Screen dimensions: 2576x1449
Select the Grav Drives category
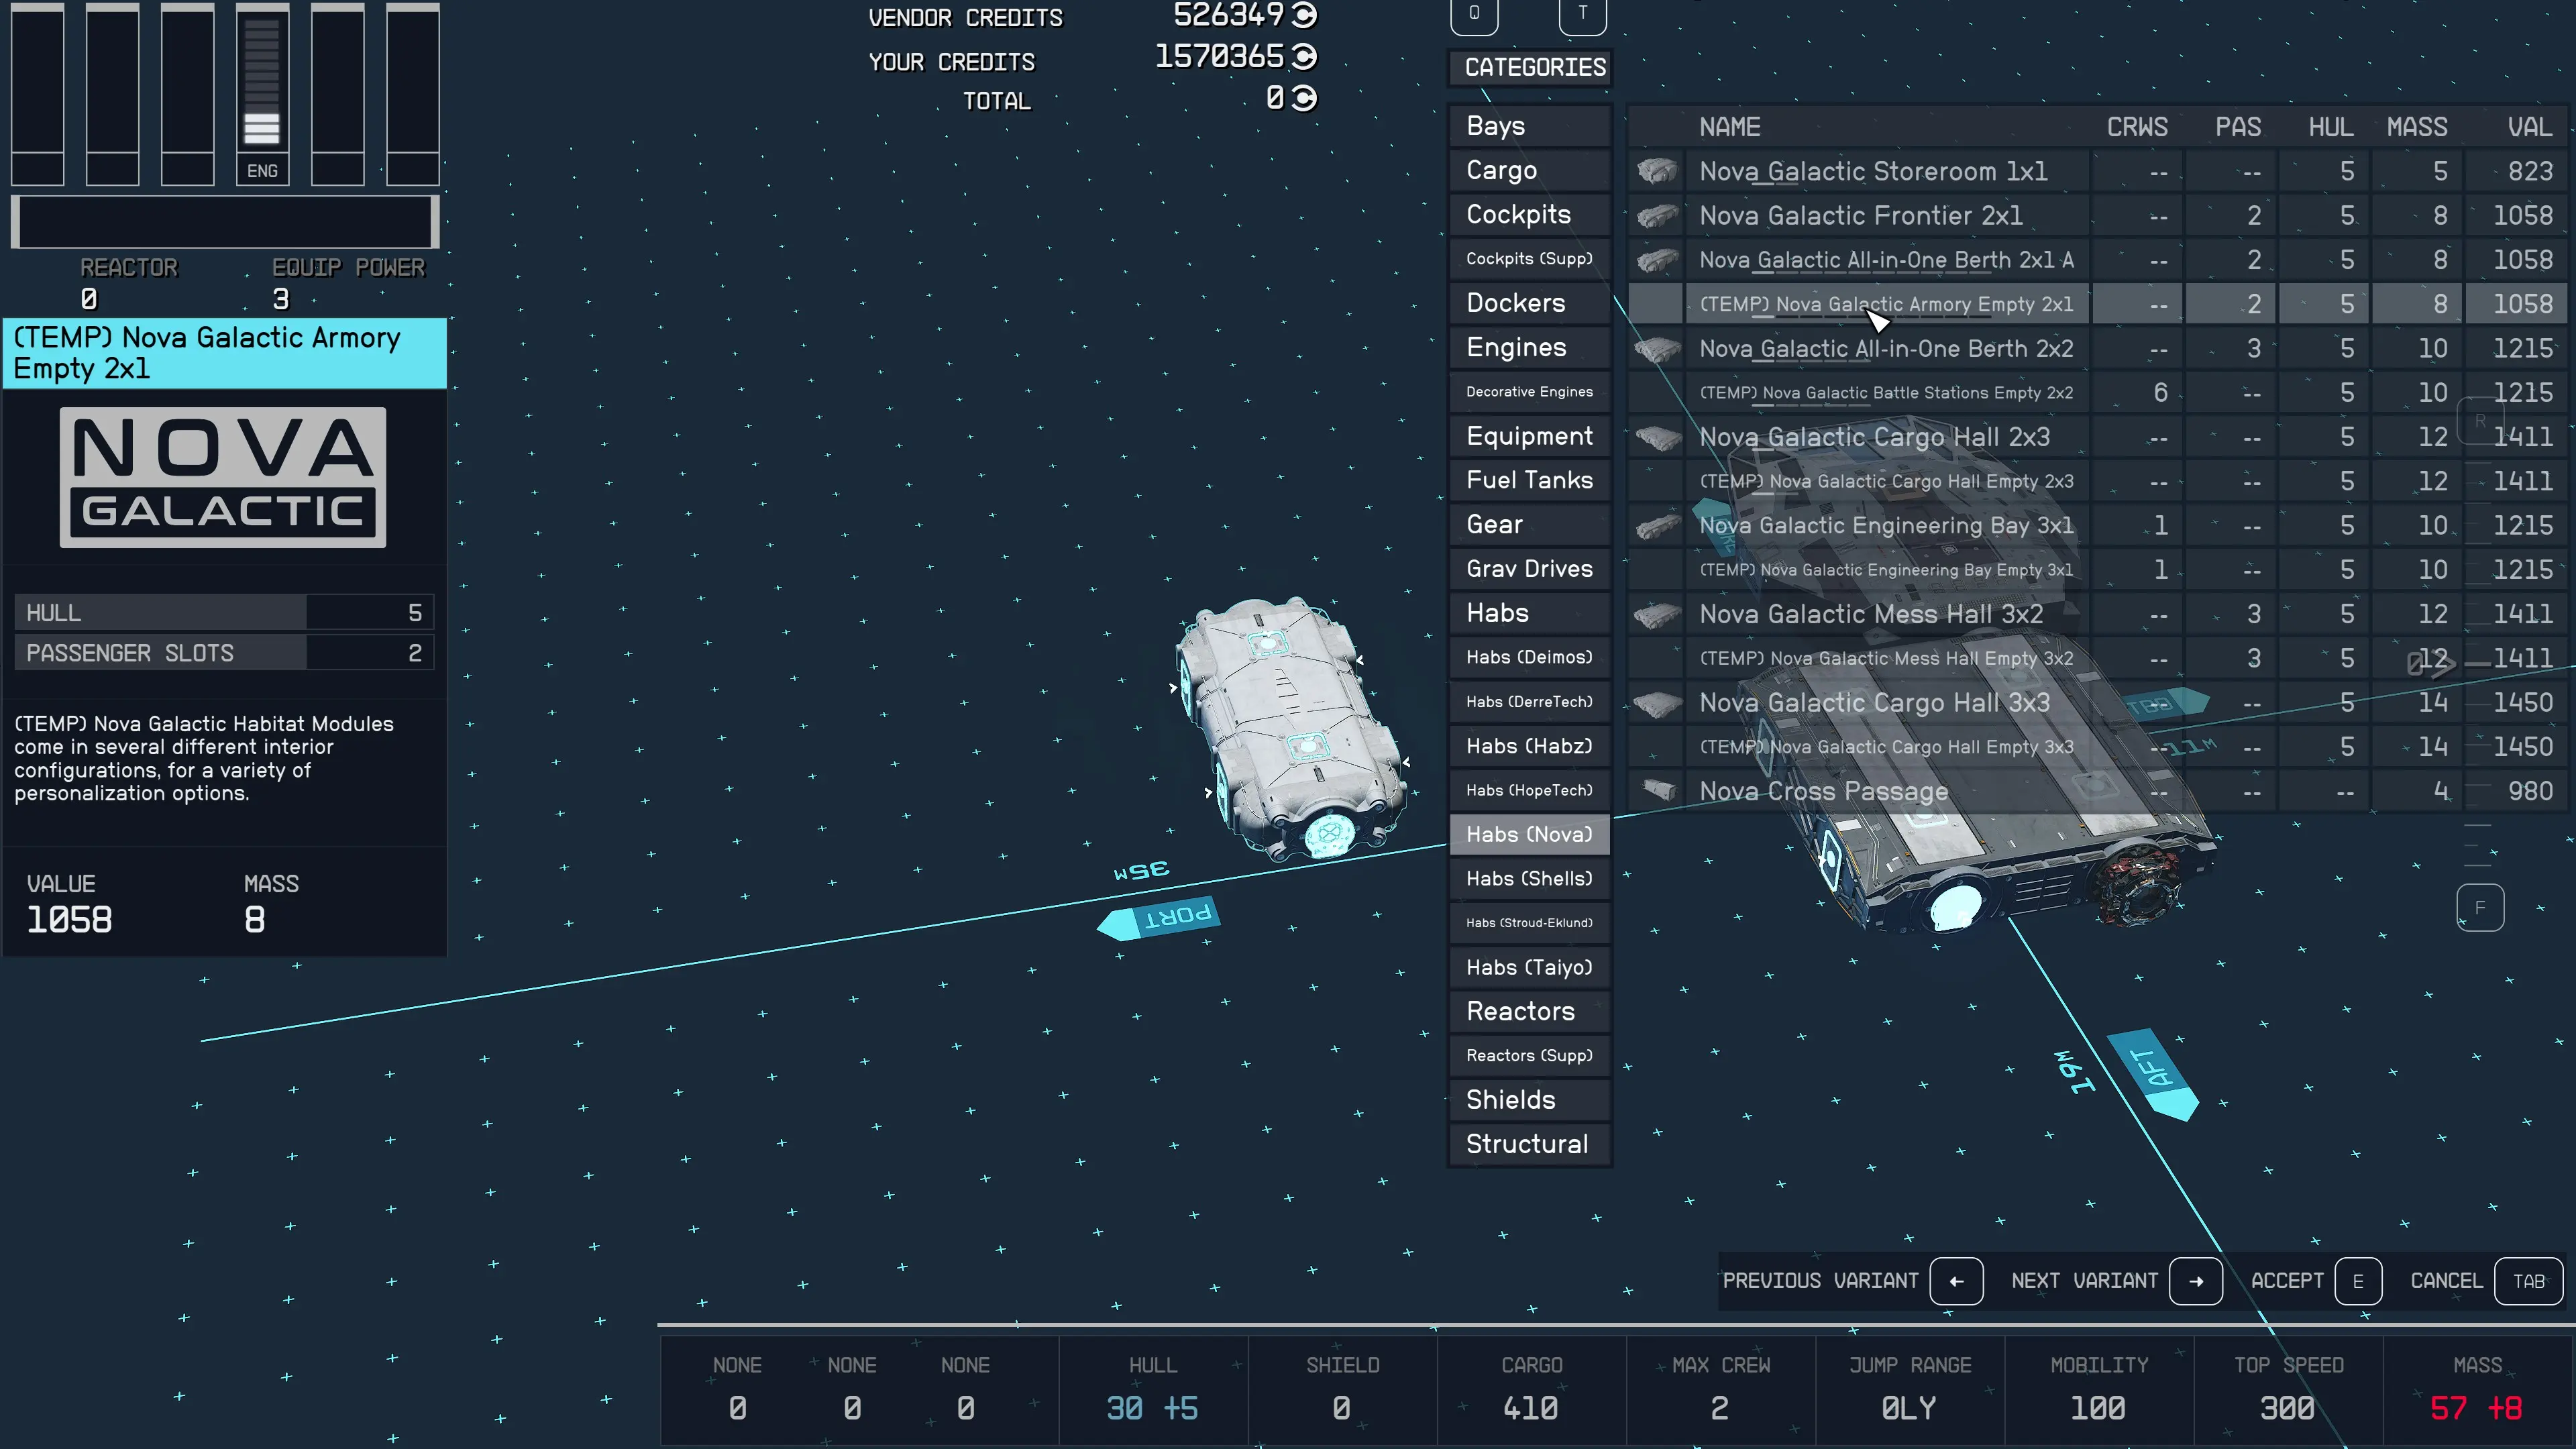point(1530,568)
